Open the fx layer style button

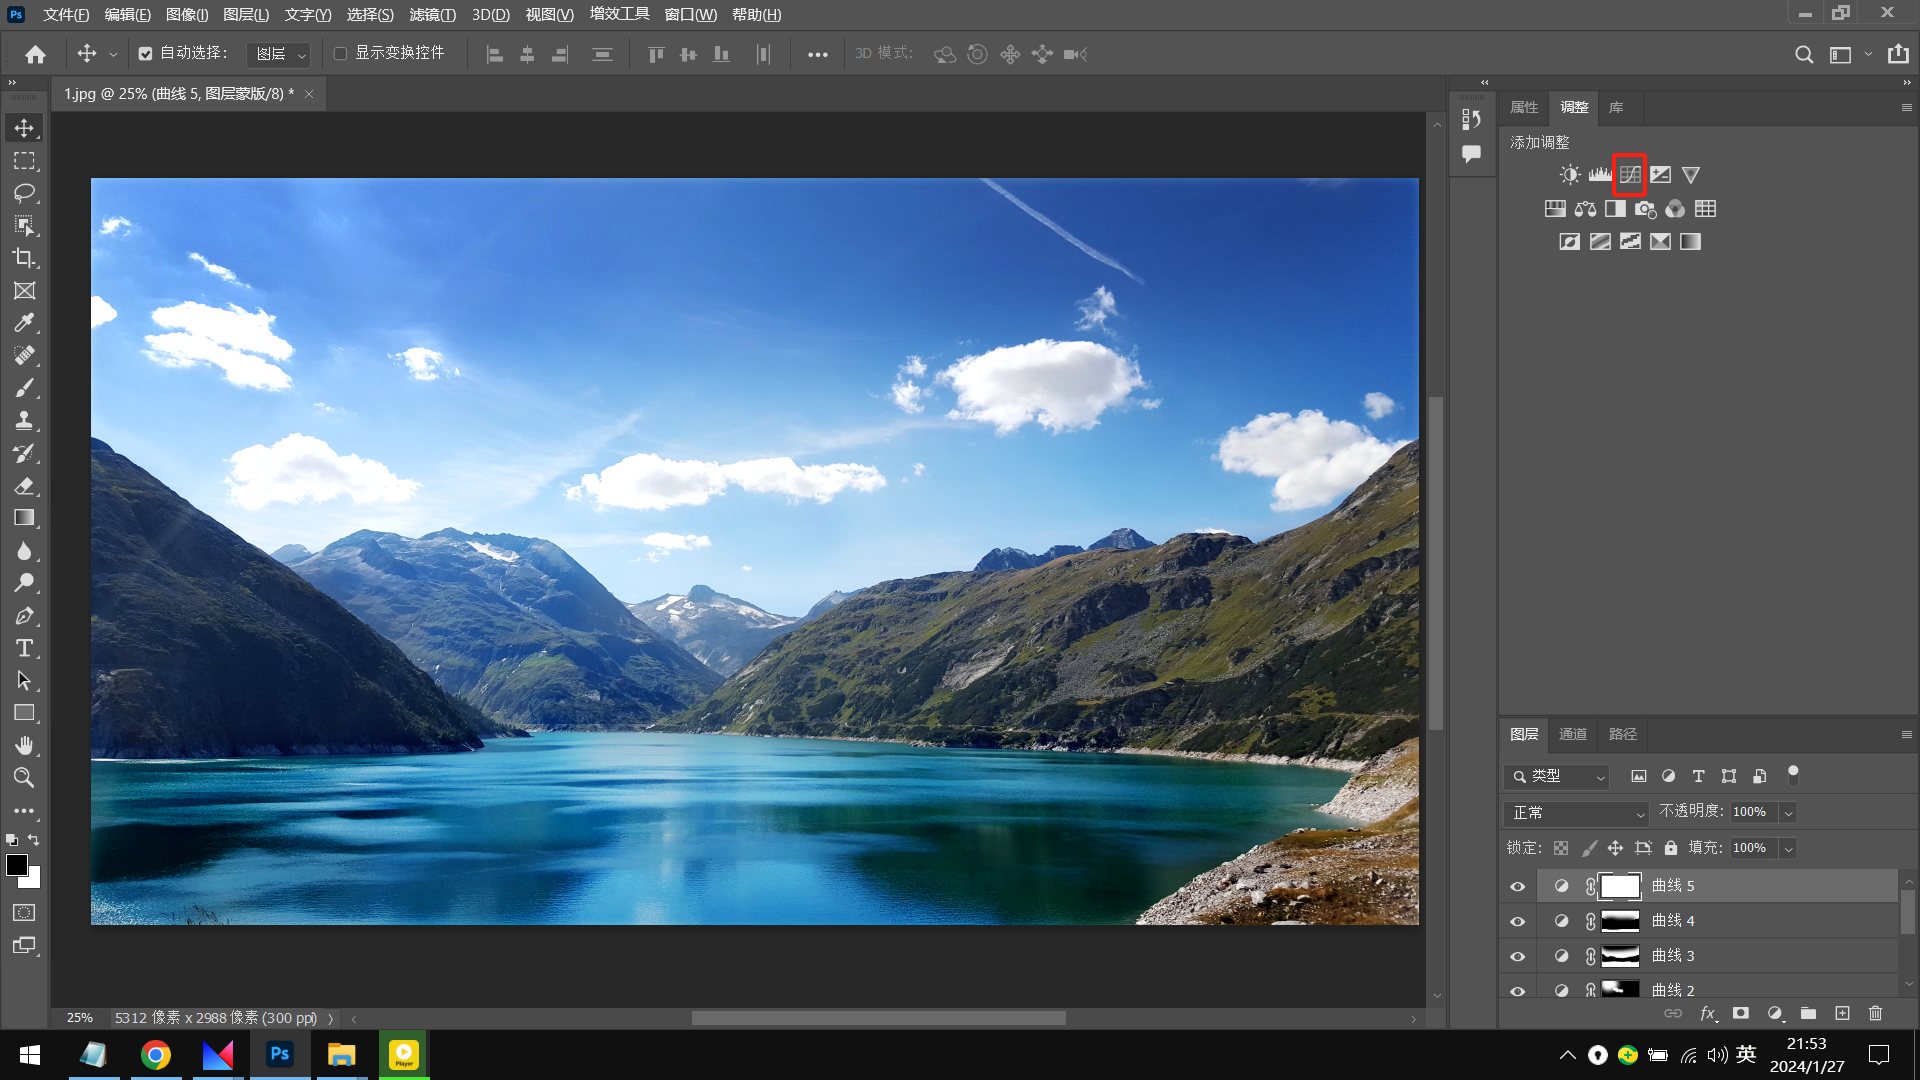click(1708, 1013)
